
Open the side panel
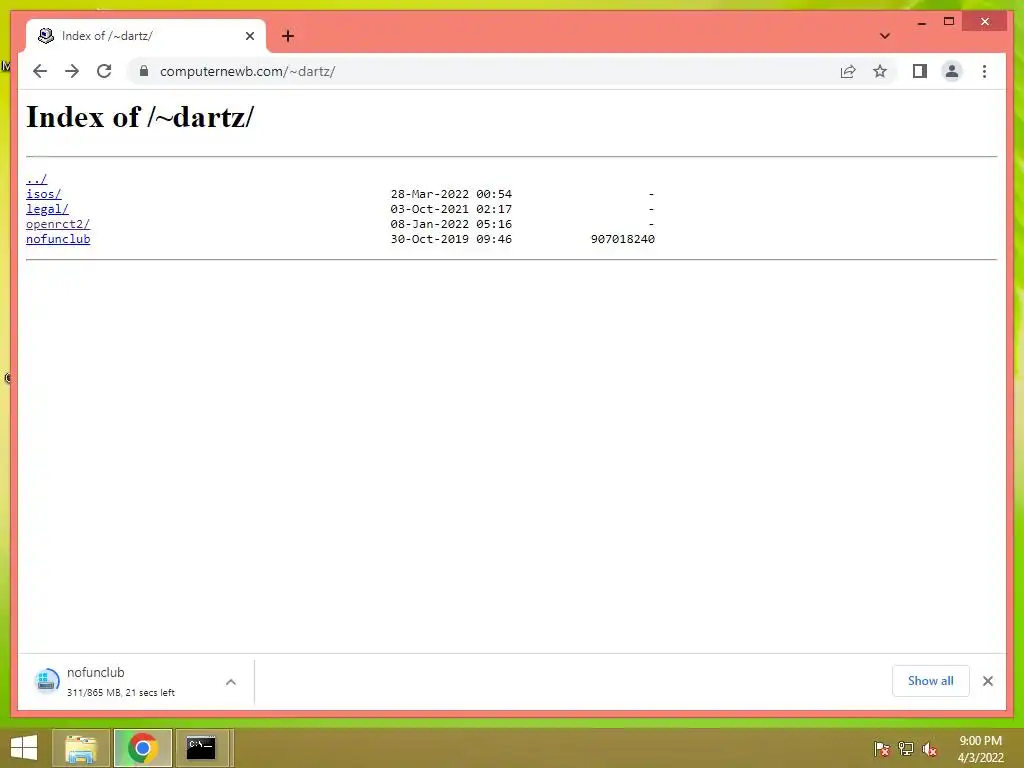[x=920, y=71]
